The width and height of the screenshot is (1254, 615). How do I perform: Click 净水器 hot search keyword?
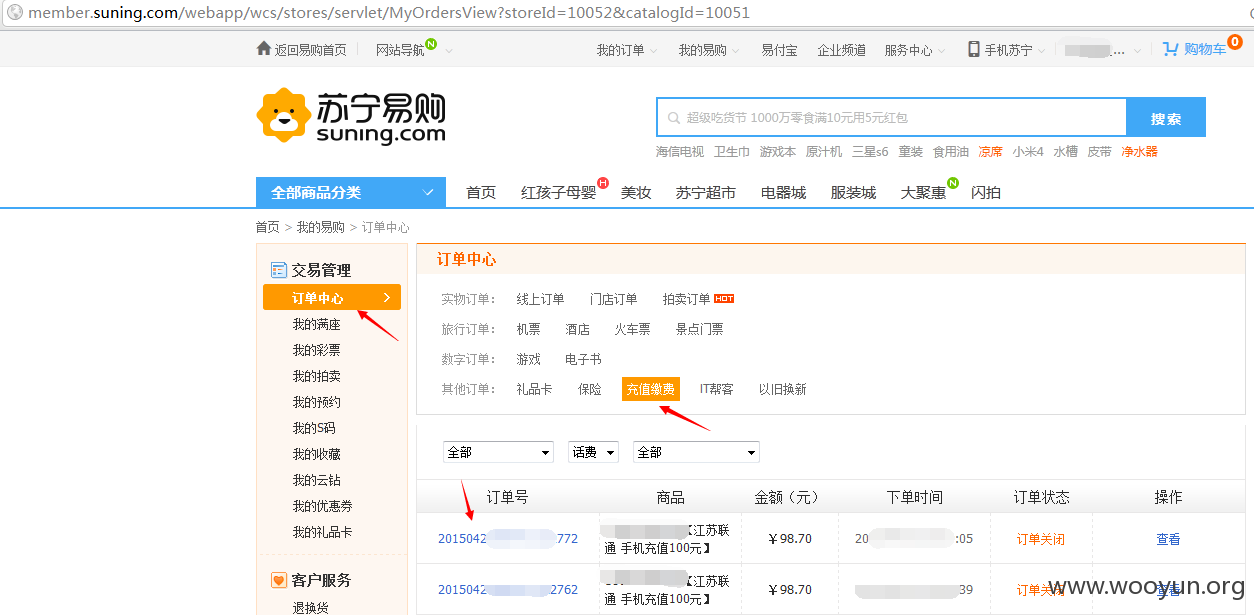[1139, 152]
